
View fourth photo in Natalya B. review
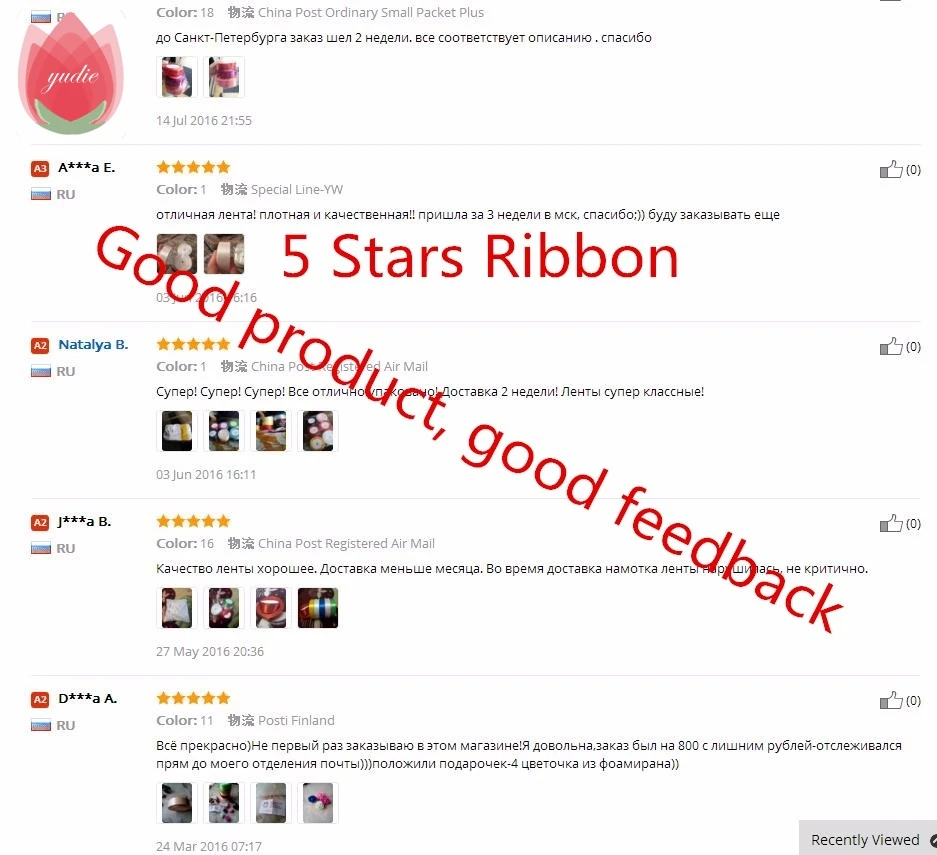[x=318, y=431]
